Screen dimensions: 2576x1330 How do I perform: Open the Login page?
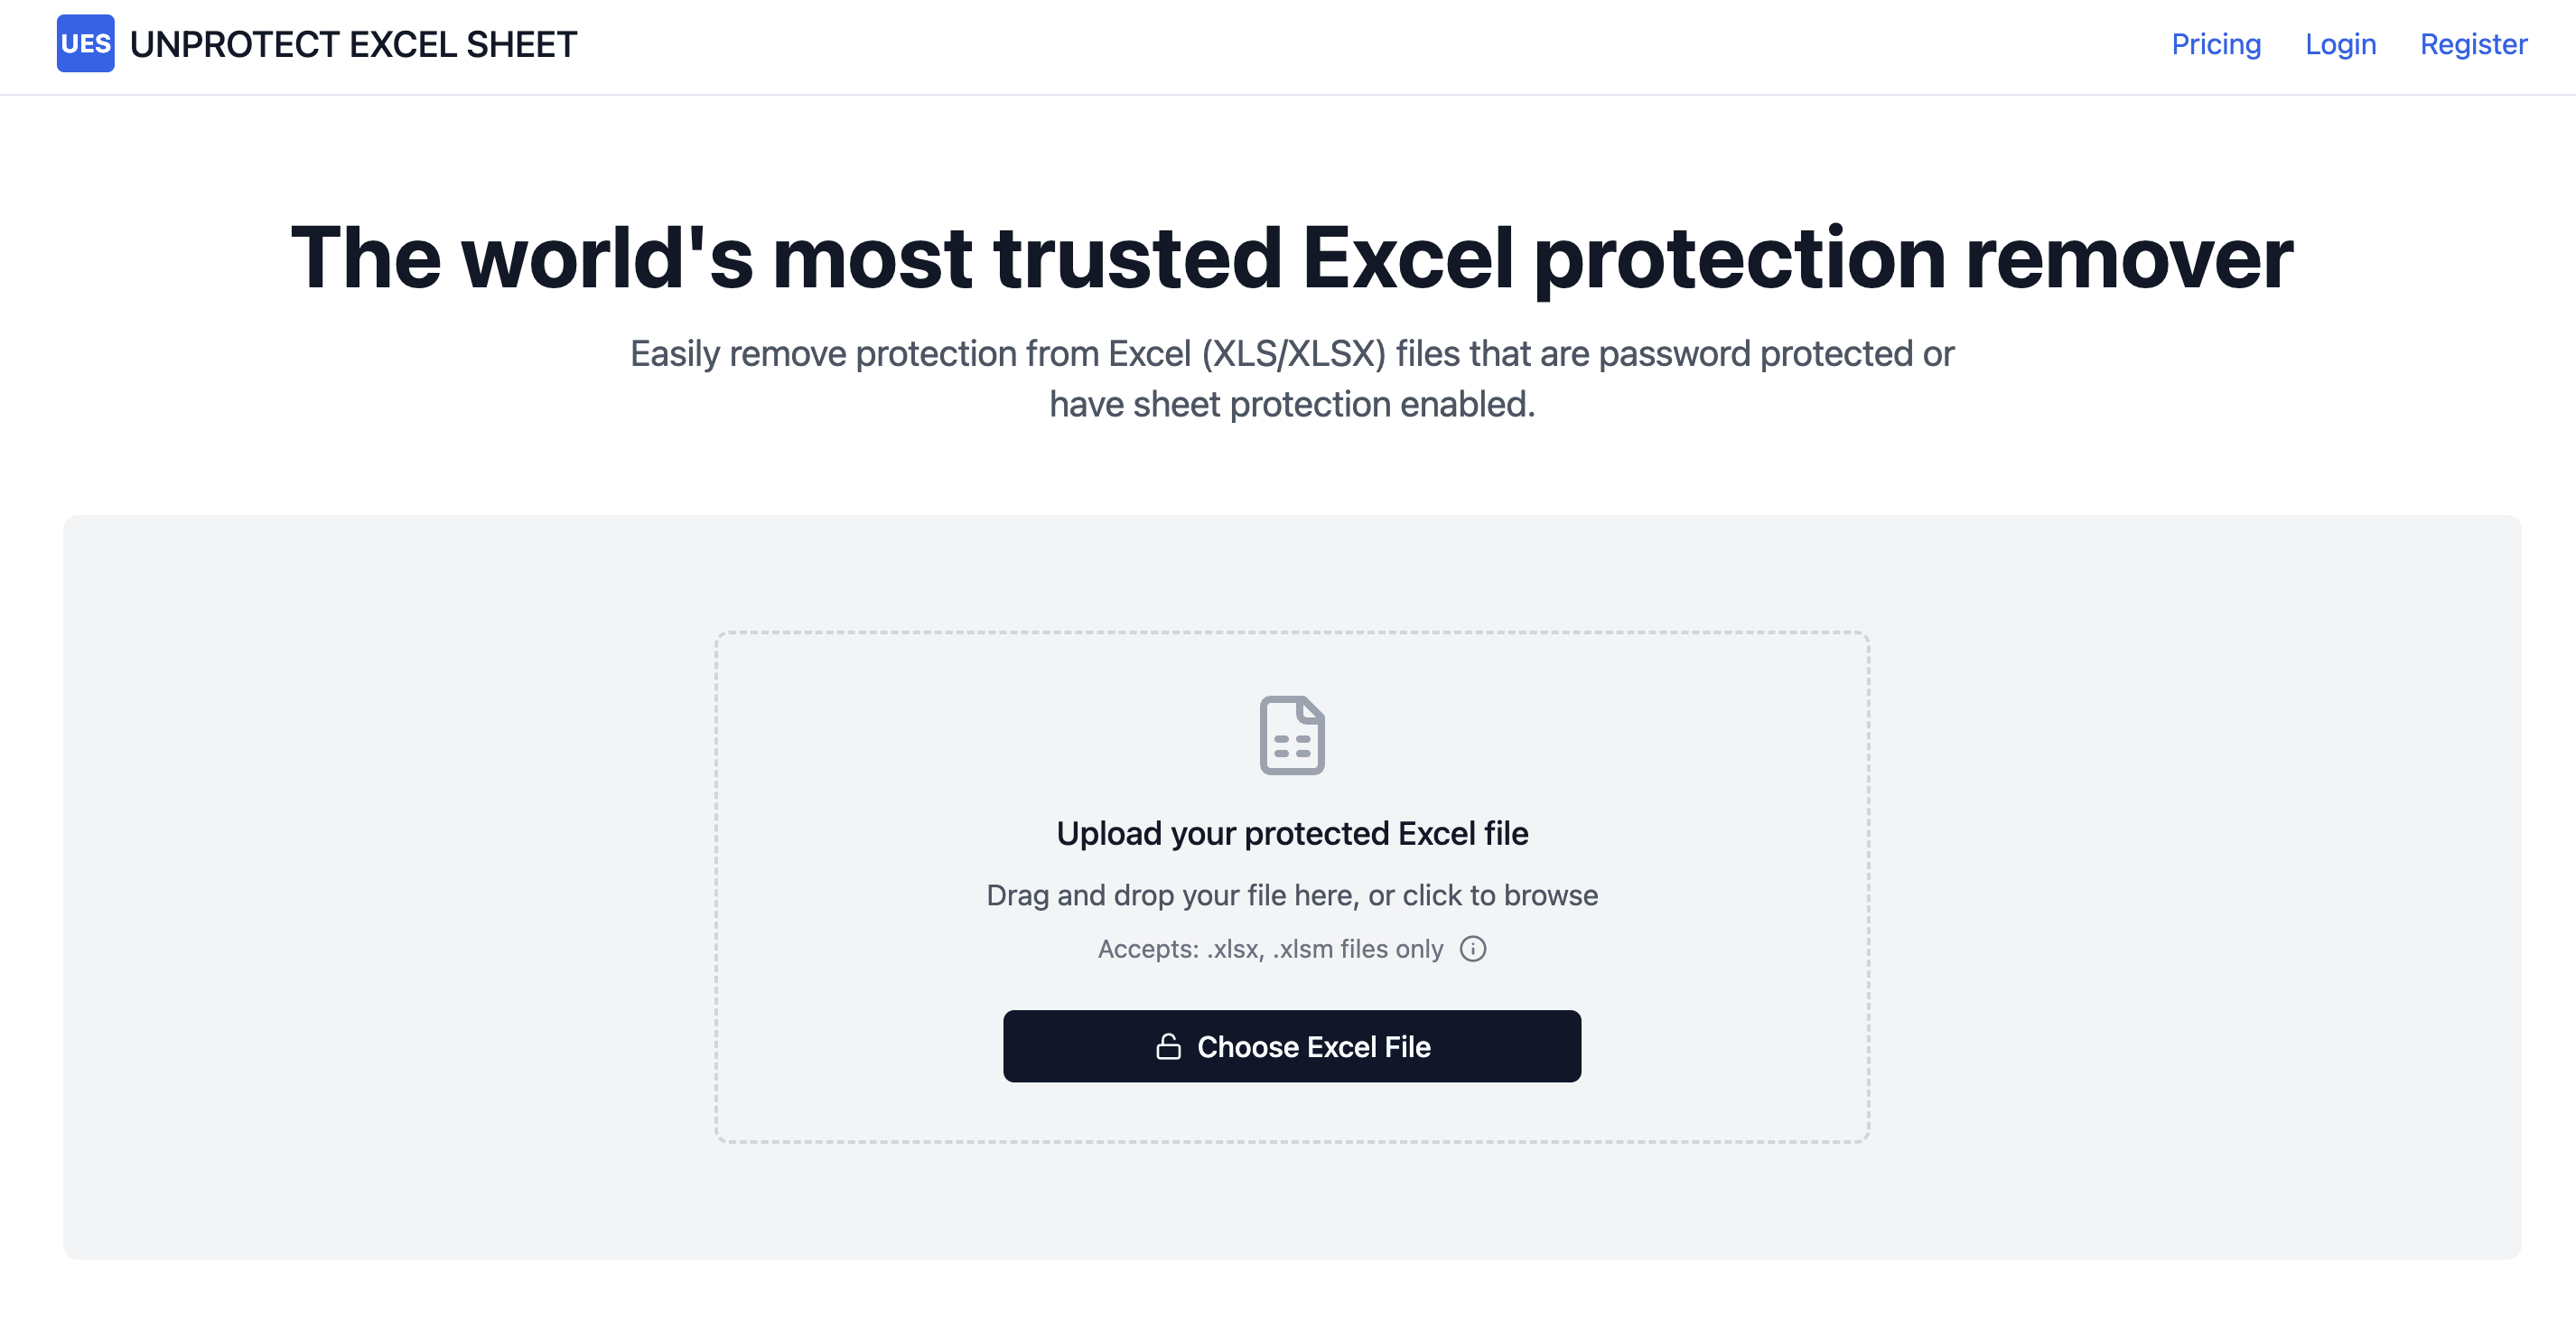(2341, 45)
